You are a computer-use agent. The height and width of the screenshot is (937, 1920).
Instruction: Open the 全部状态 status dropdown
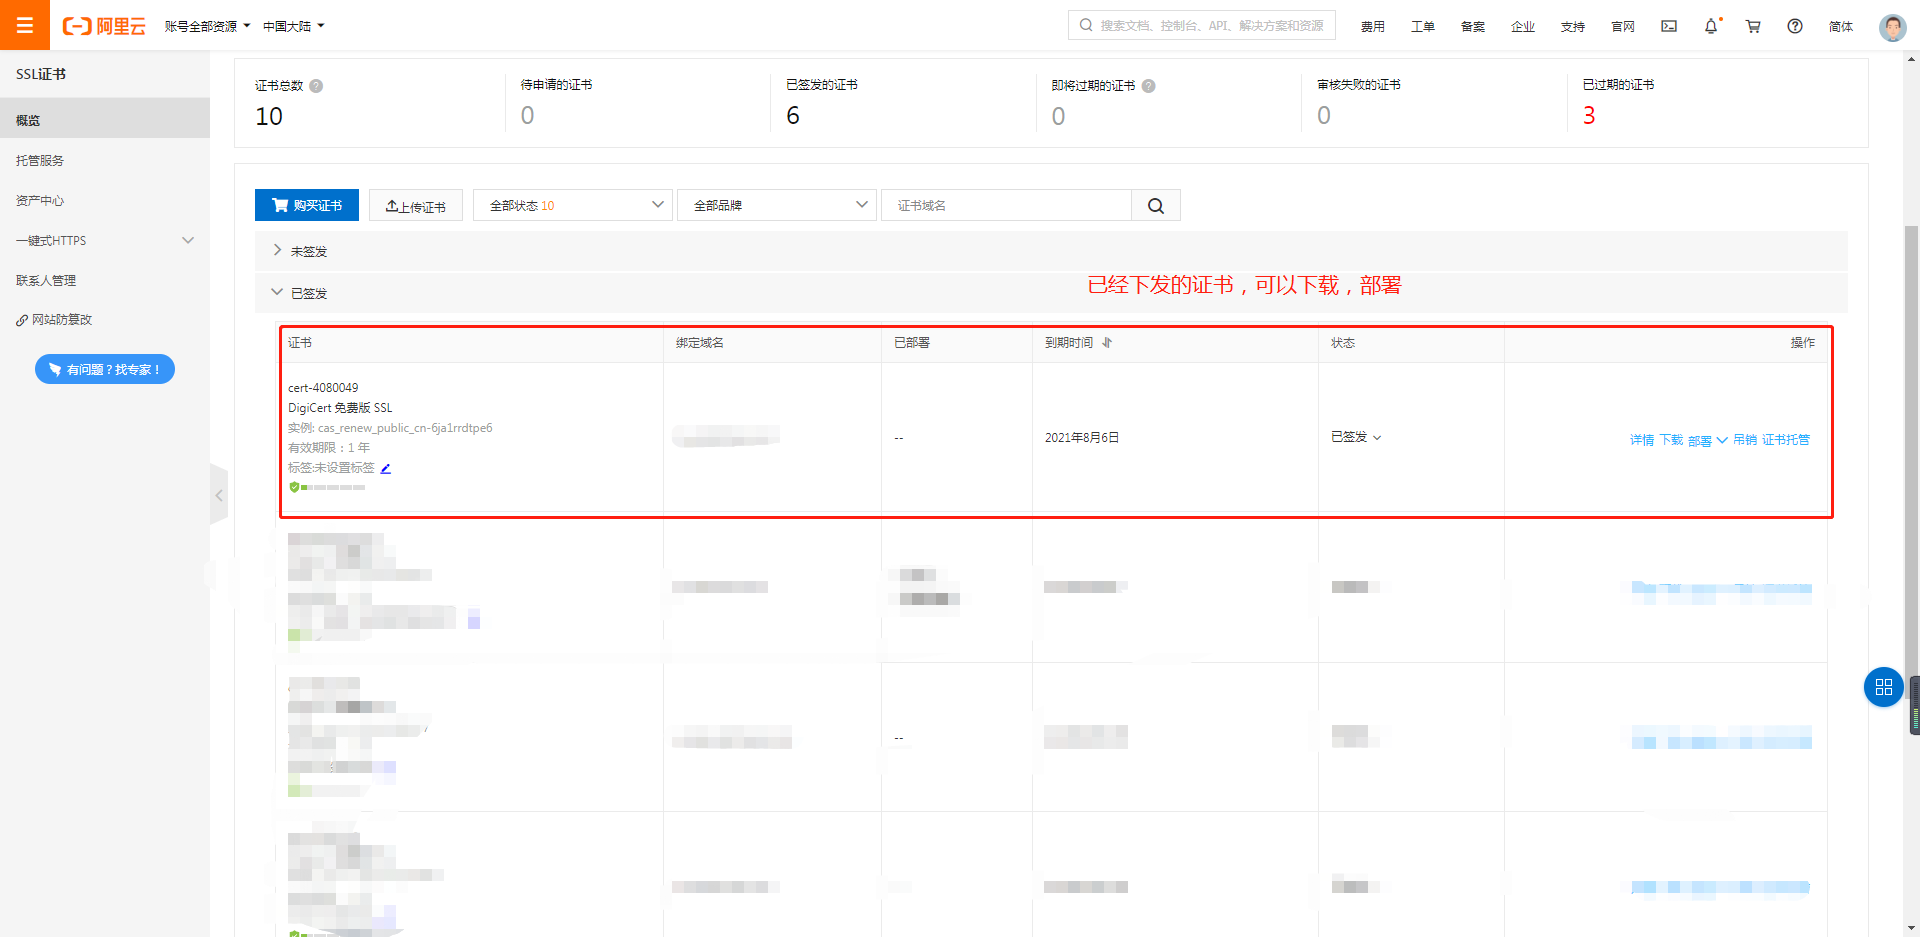point(572,206)
